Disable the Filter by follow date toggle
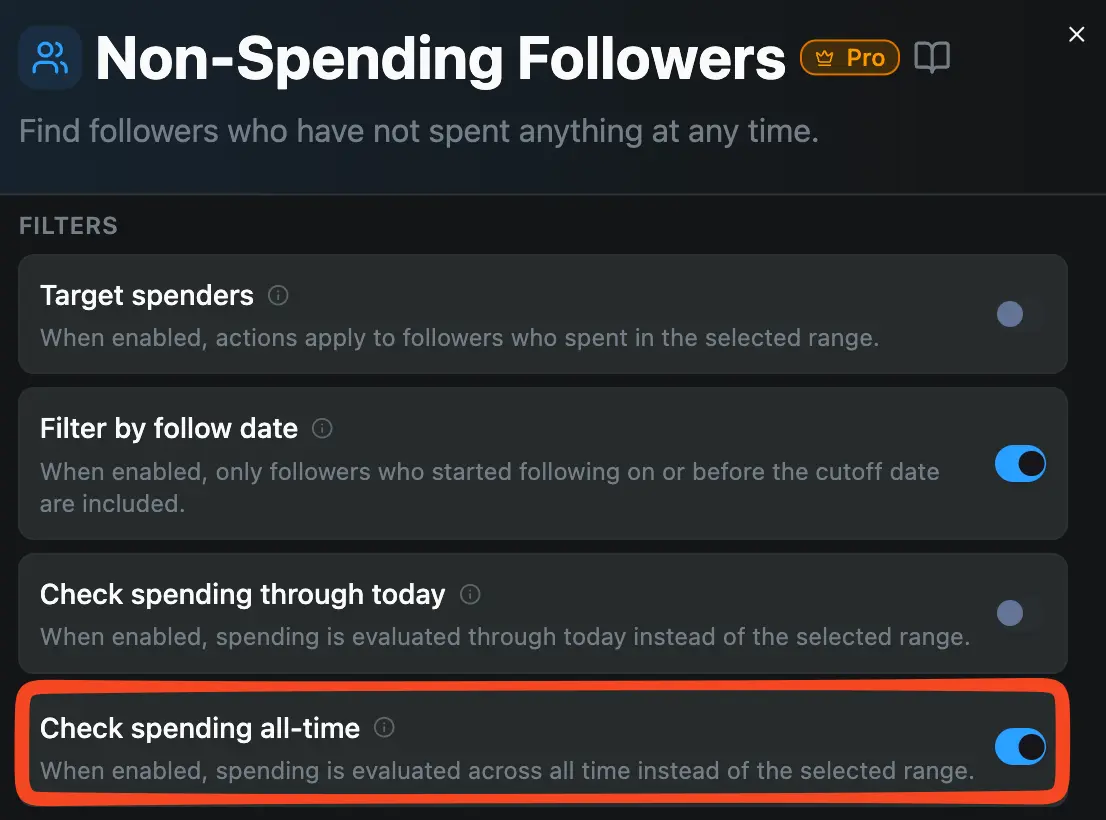The width and height of the screenshot is (1106, 820). coord(1020,464)
